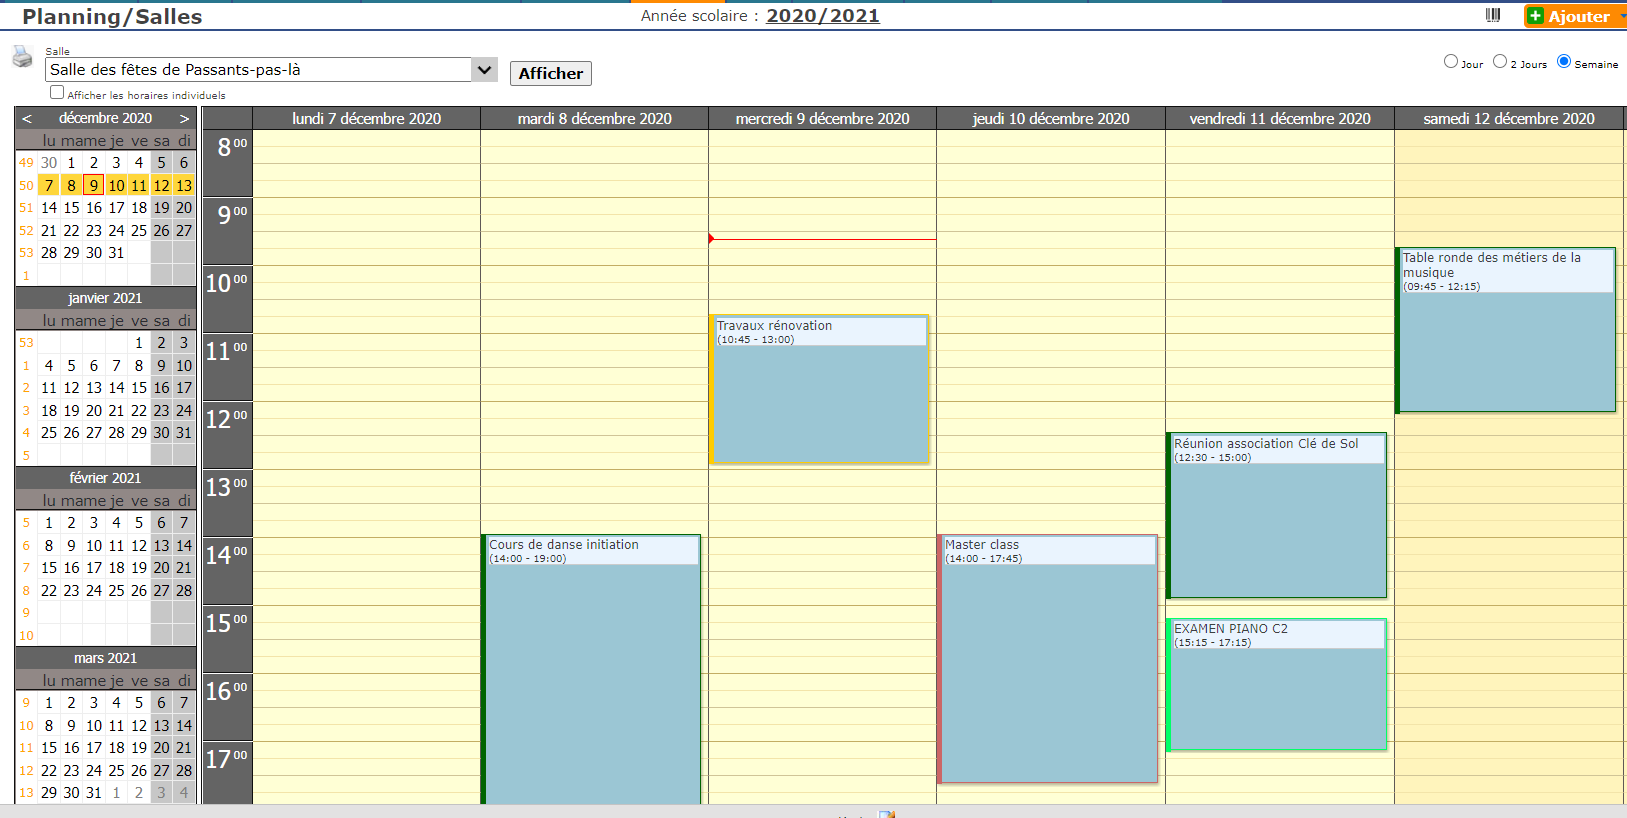Select the Jour view radio button

pos(1451,61)
